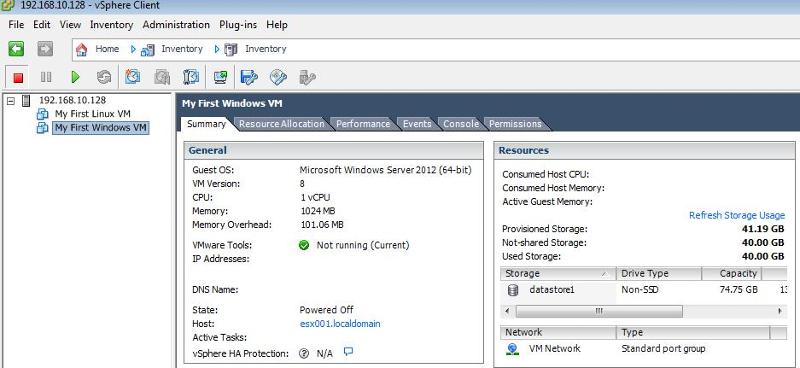
Task: Revert to current snapshot toolbar icon
Action: 162,77
